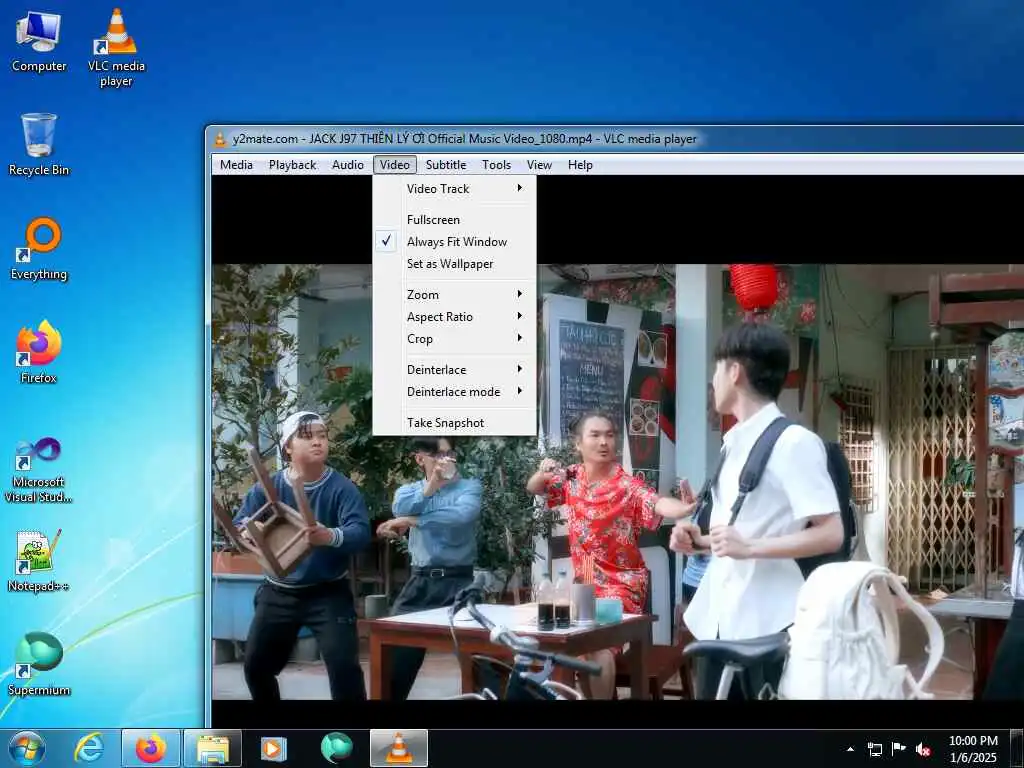This screenshot has height=768, width=1024.
Task: Launch Internet Explorer from the taskbar
Action: tap(89, 748)
